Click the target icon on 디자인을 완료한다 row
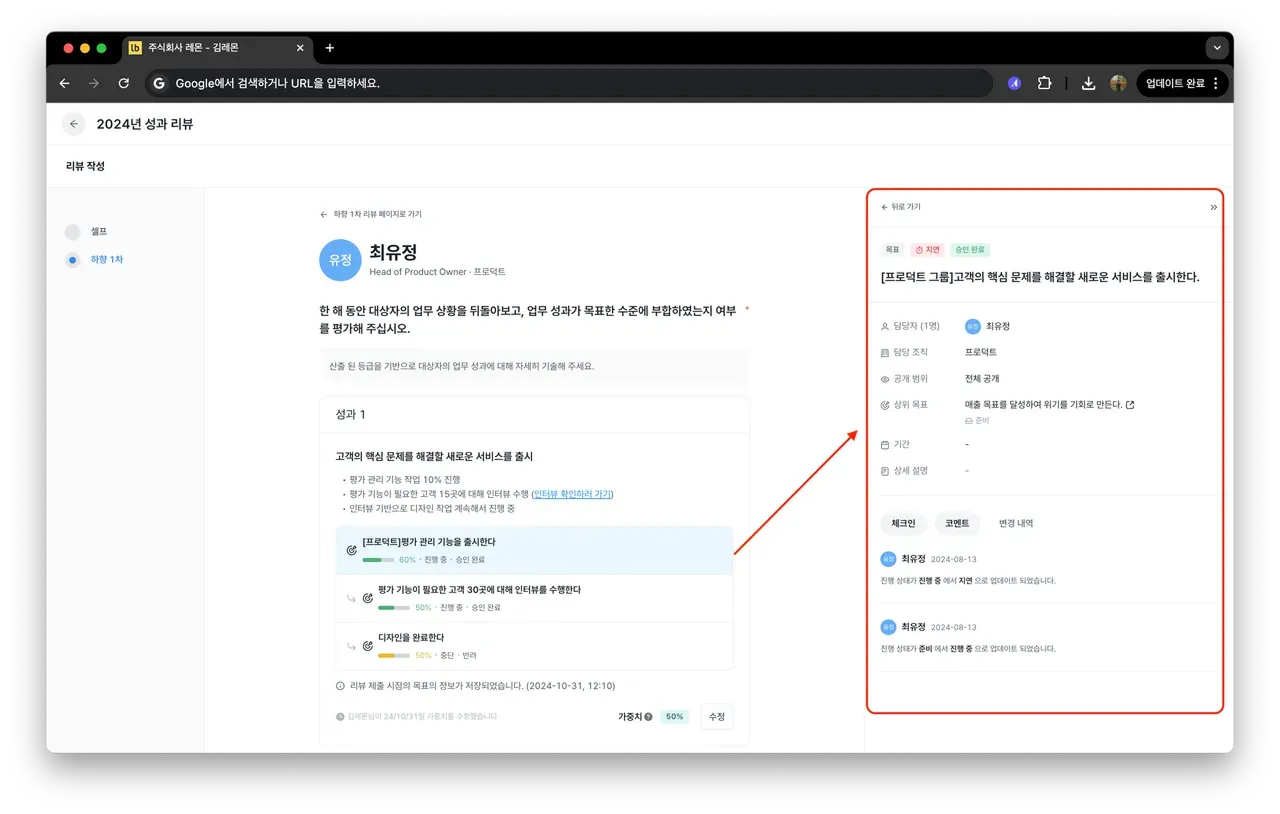This screenshot has width=1280, height=814. click(x=368, y=645)
